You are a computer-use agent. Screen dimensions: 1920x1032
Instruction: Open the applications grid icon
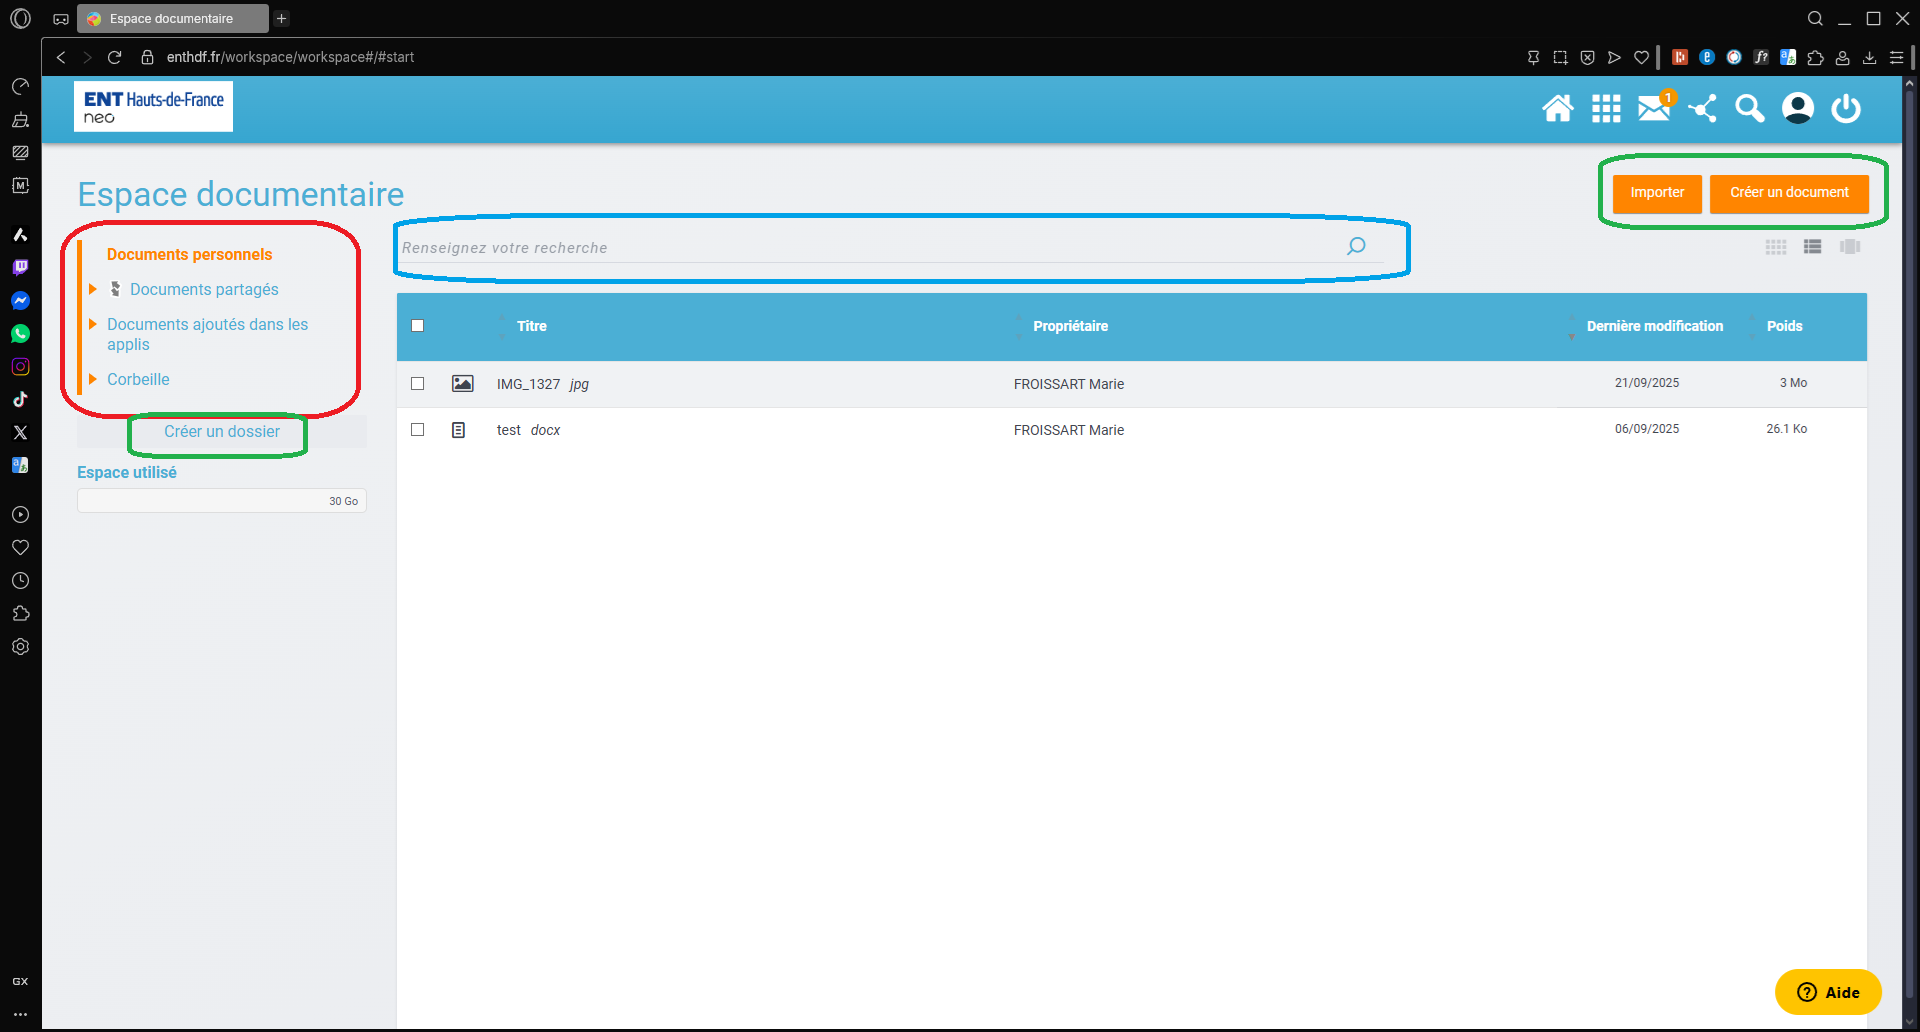(1606, 108)
